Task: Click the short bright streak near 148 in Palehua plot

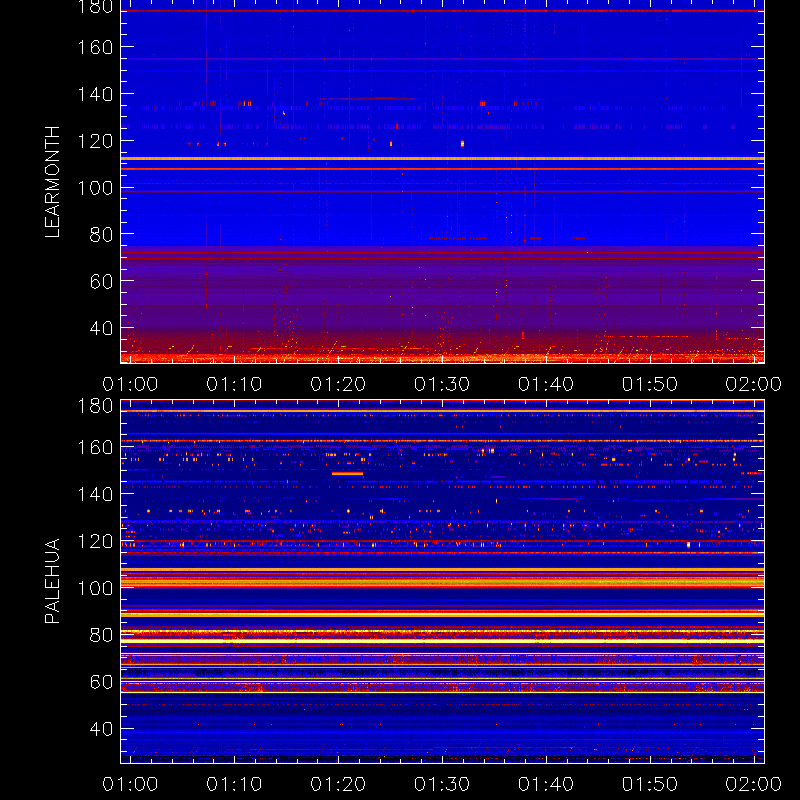Action: 347,474
